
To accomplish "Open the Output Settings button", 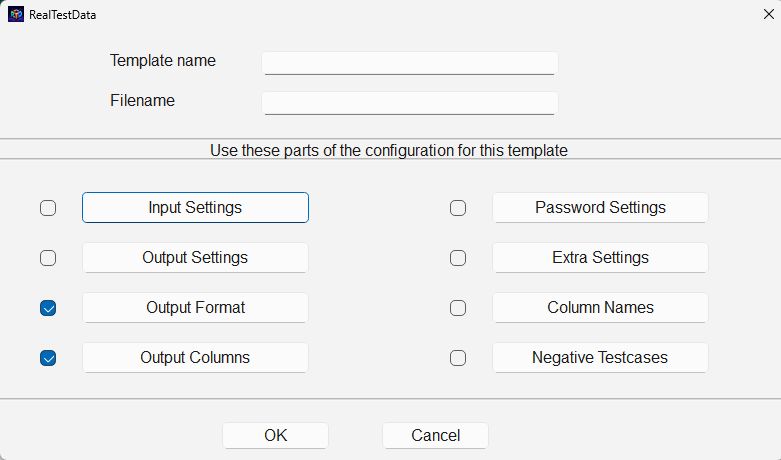I will click(x=195, y=258).
